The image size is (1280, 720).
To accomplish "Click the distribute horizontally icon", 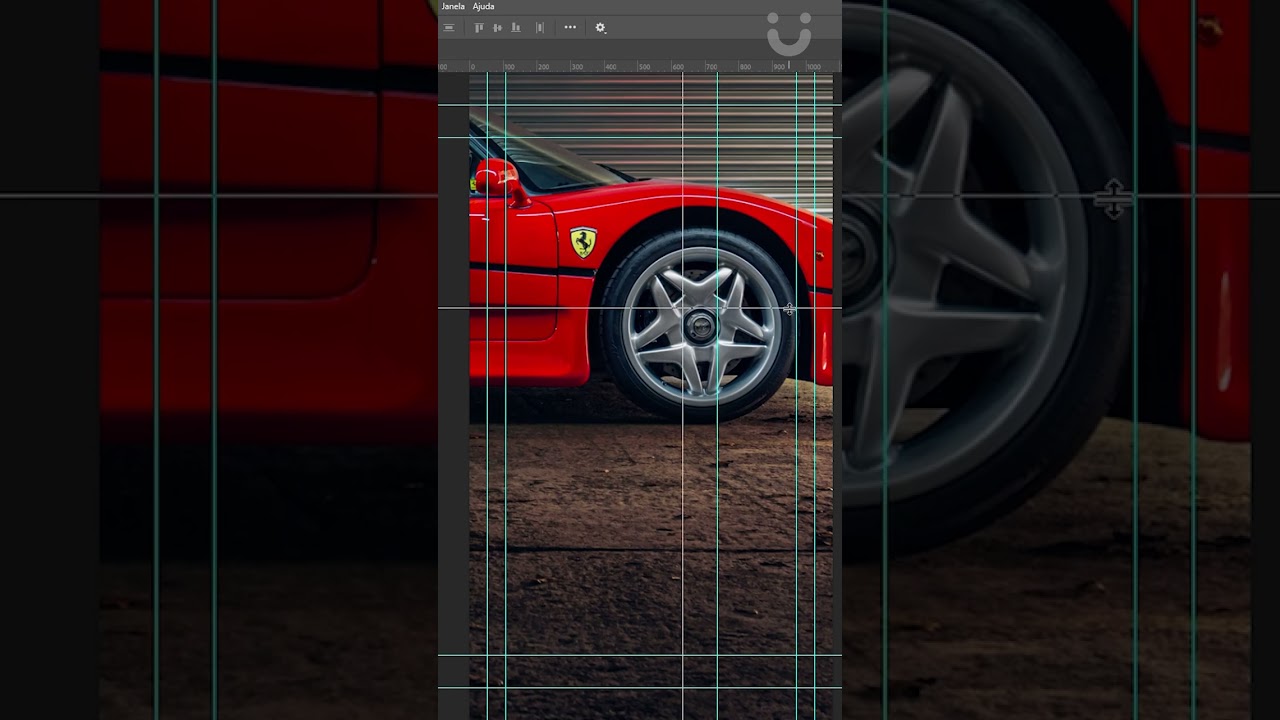I will coord(540,28).
